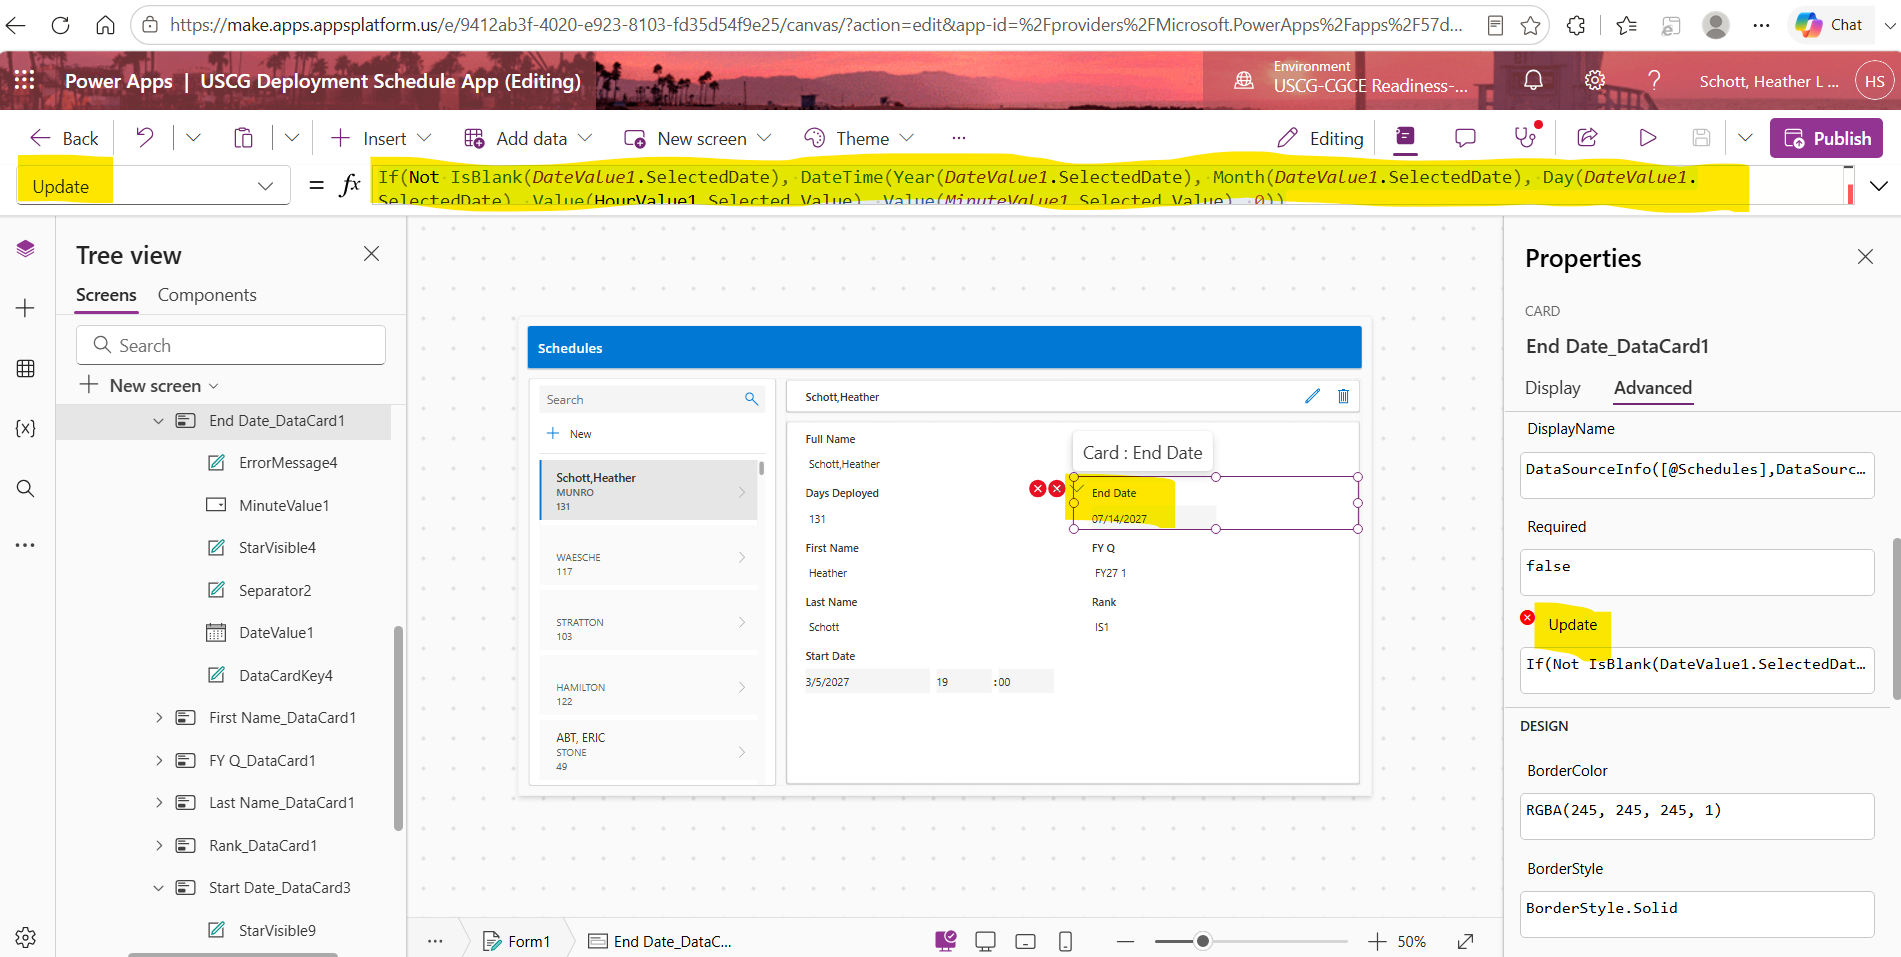
Task: Click the zoom slider handle
Action: (1203, 941)
